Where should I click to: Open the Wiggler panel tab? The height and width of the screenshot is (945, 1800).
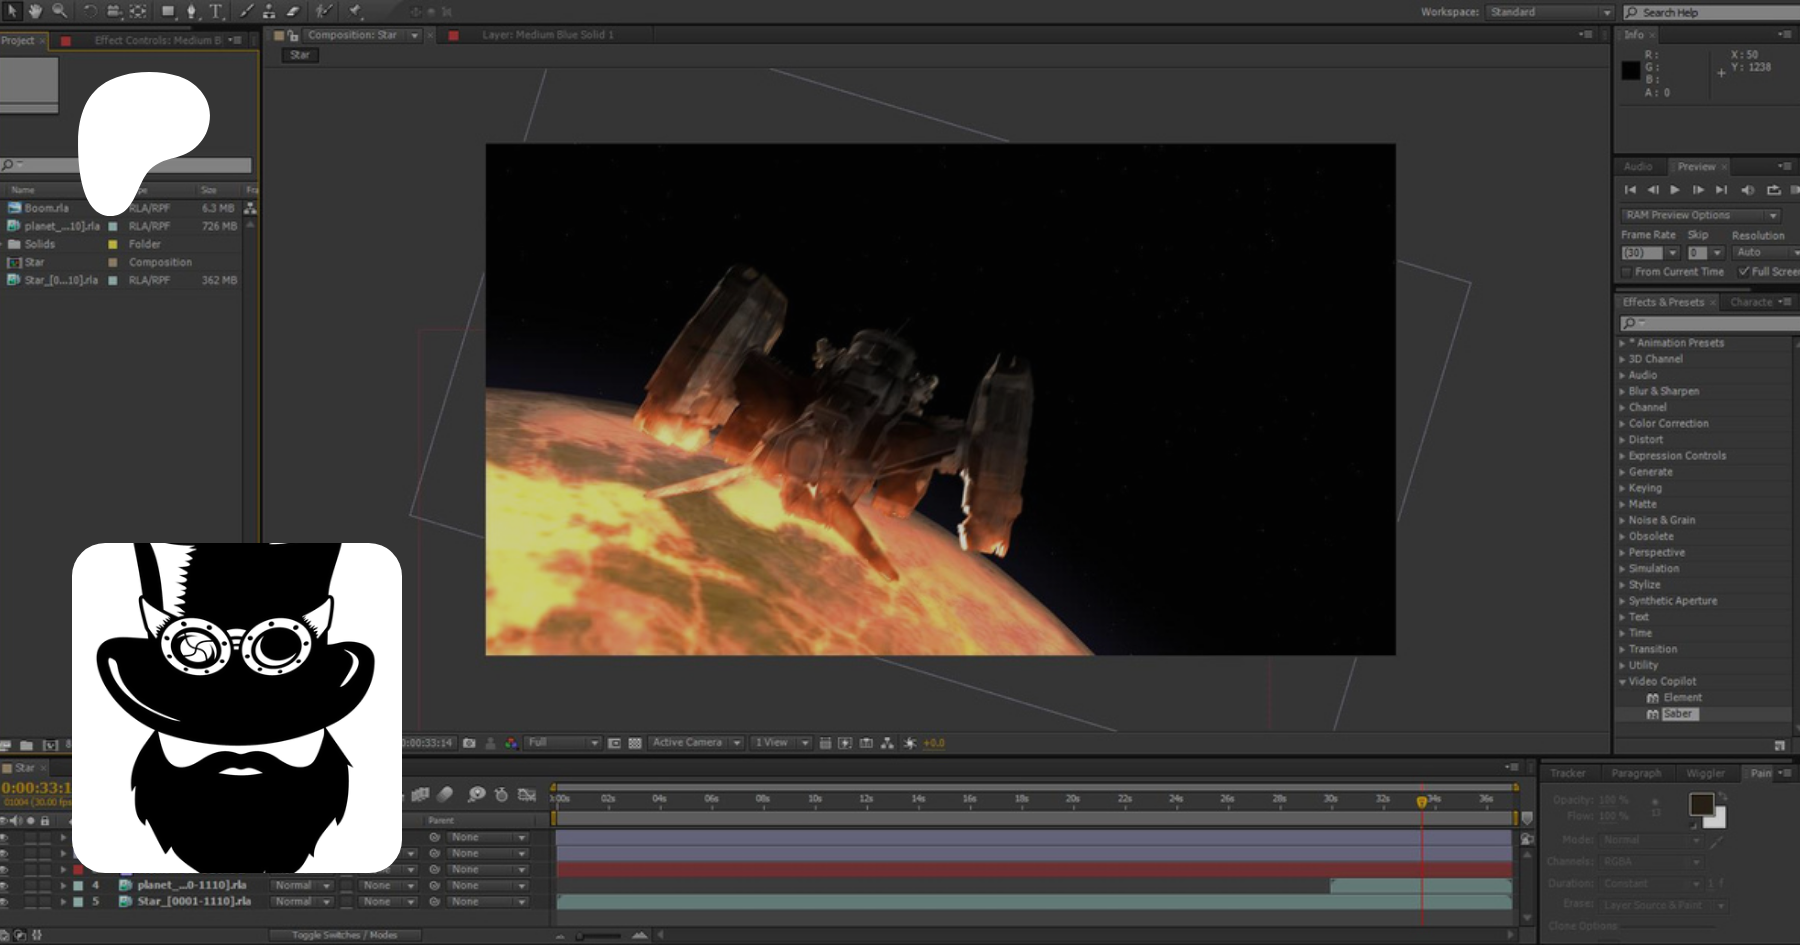click(1705, 773)
